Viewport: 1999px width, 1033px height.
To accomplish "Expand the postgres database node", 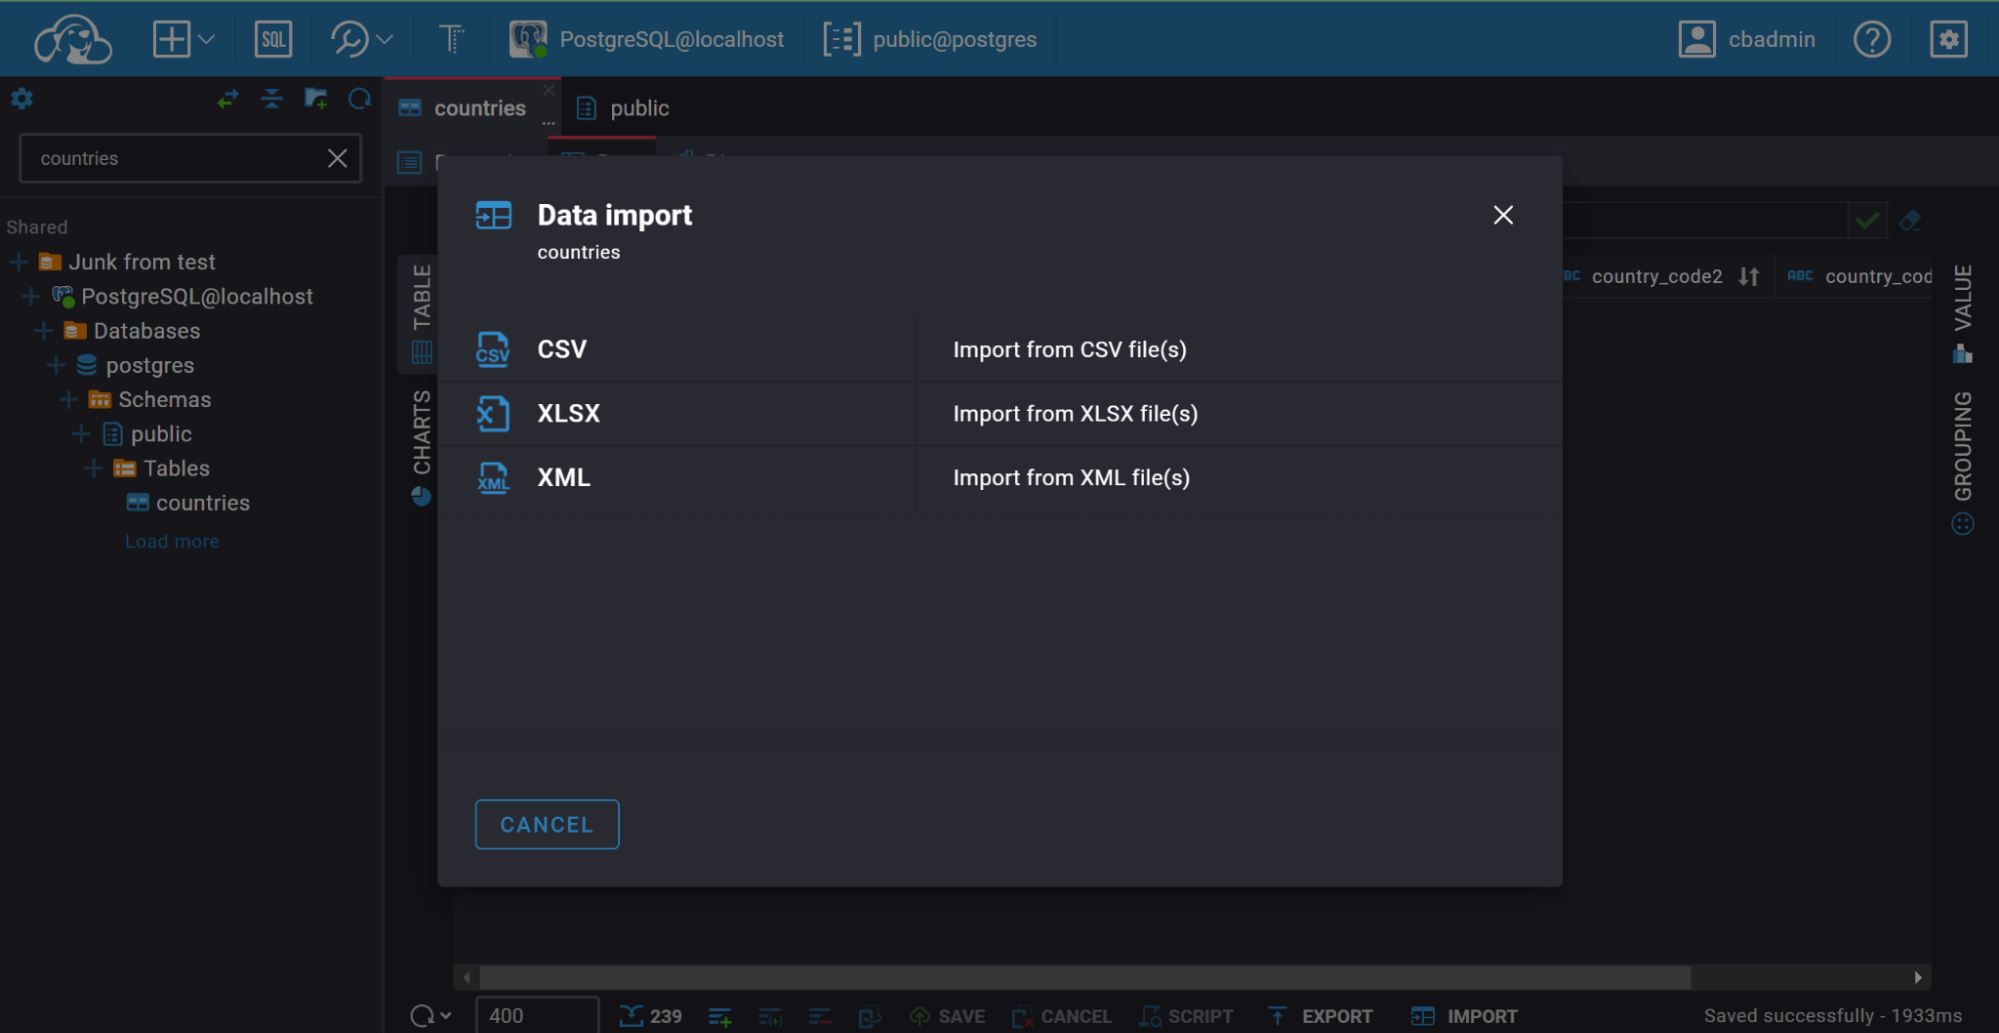I will (x=56, y=365).
